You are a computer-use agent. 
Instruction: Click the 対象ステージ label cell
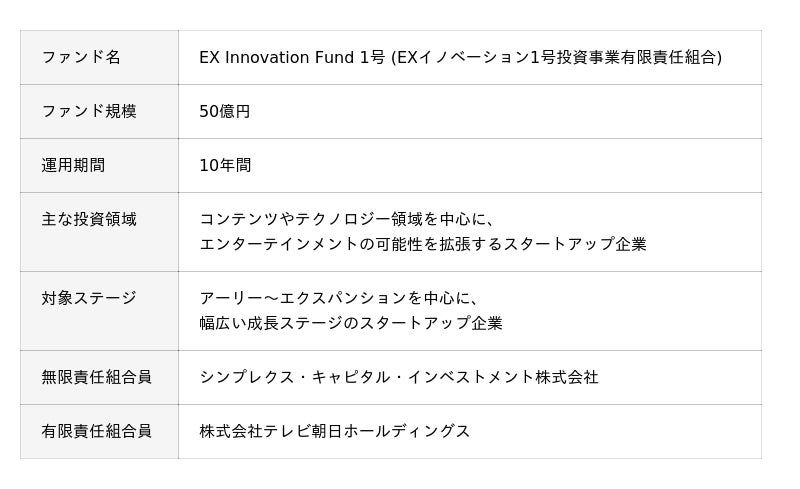[x=99, y=311]
